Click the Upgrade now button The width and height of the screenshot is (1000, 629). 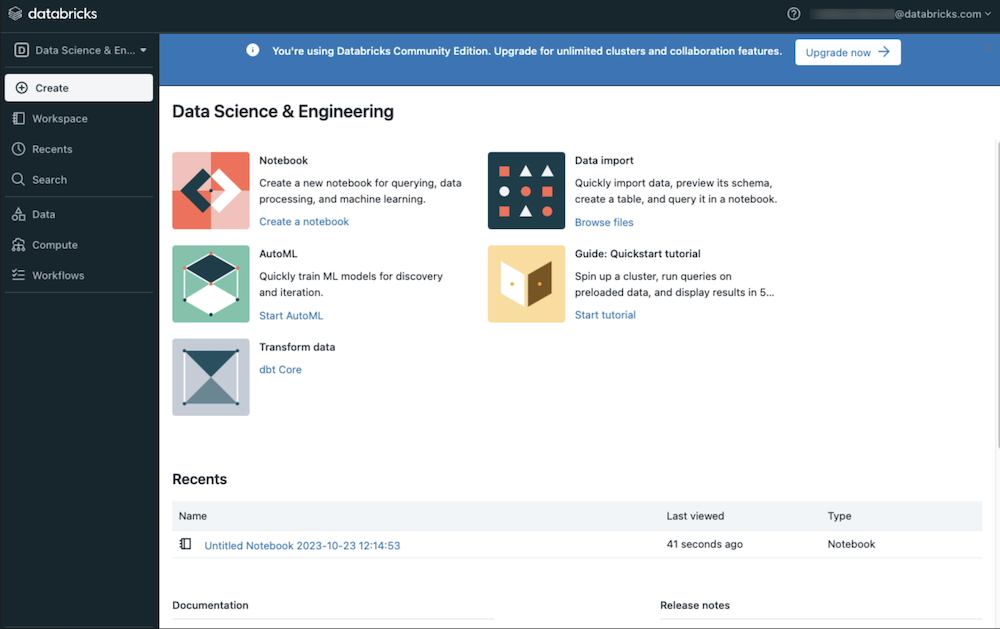pyautogui.click(x=848, y=52)
